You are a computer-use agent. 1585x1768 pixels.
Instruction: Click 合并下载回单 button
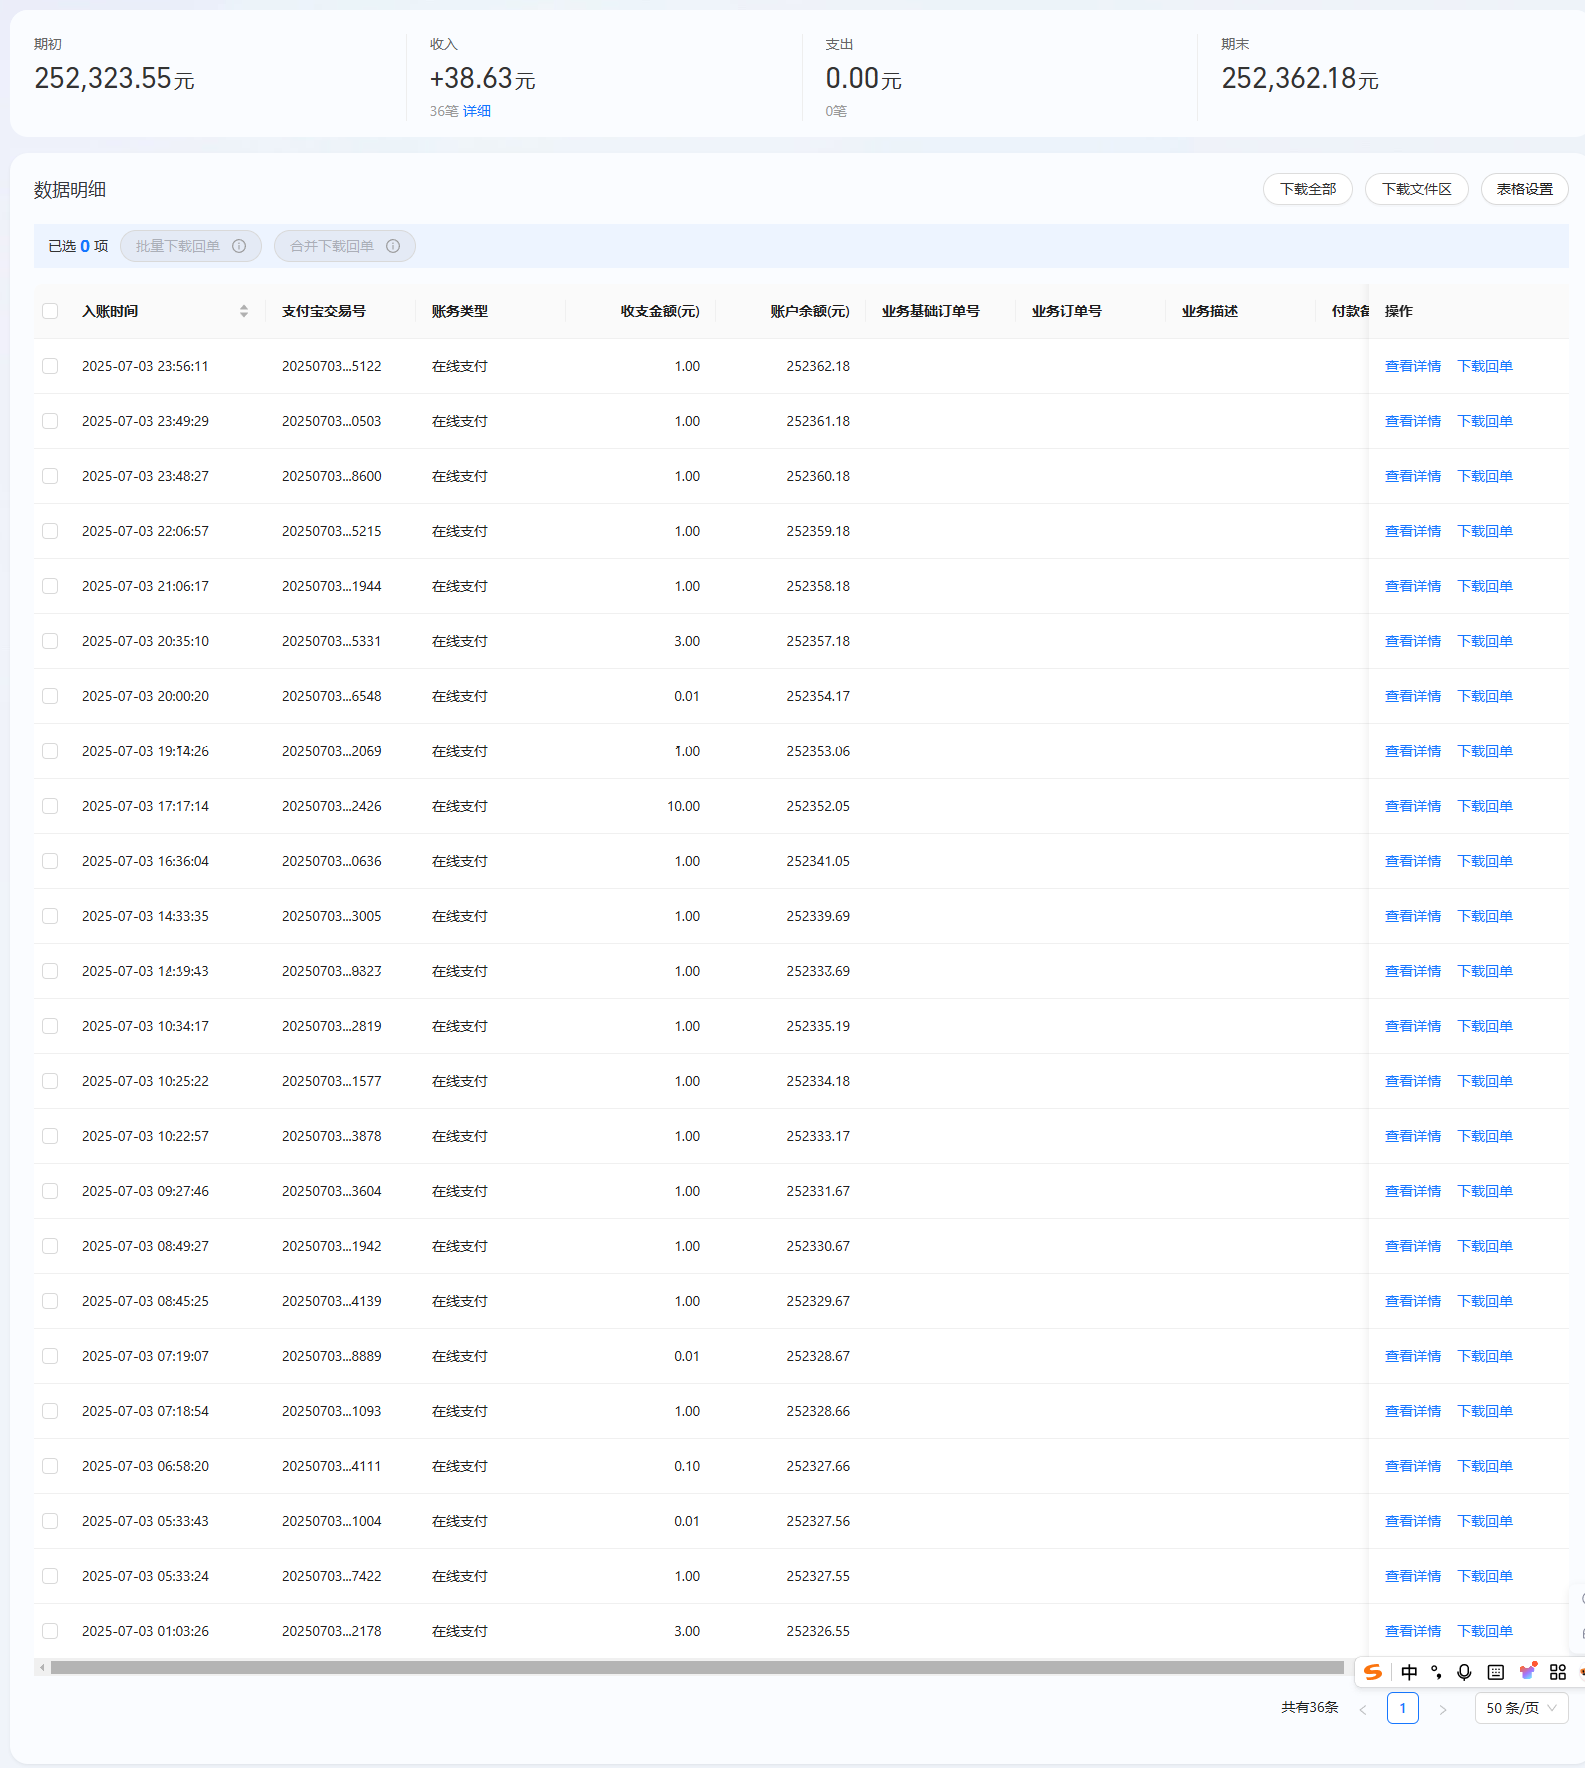[x=344, y=246]
